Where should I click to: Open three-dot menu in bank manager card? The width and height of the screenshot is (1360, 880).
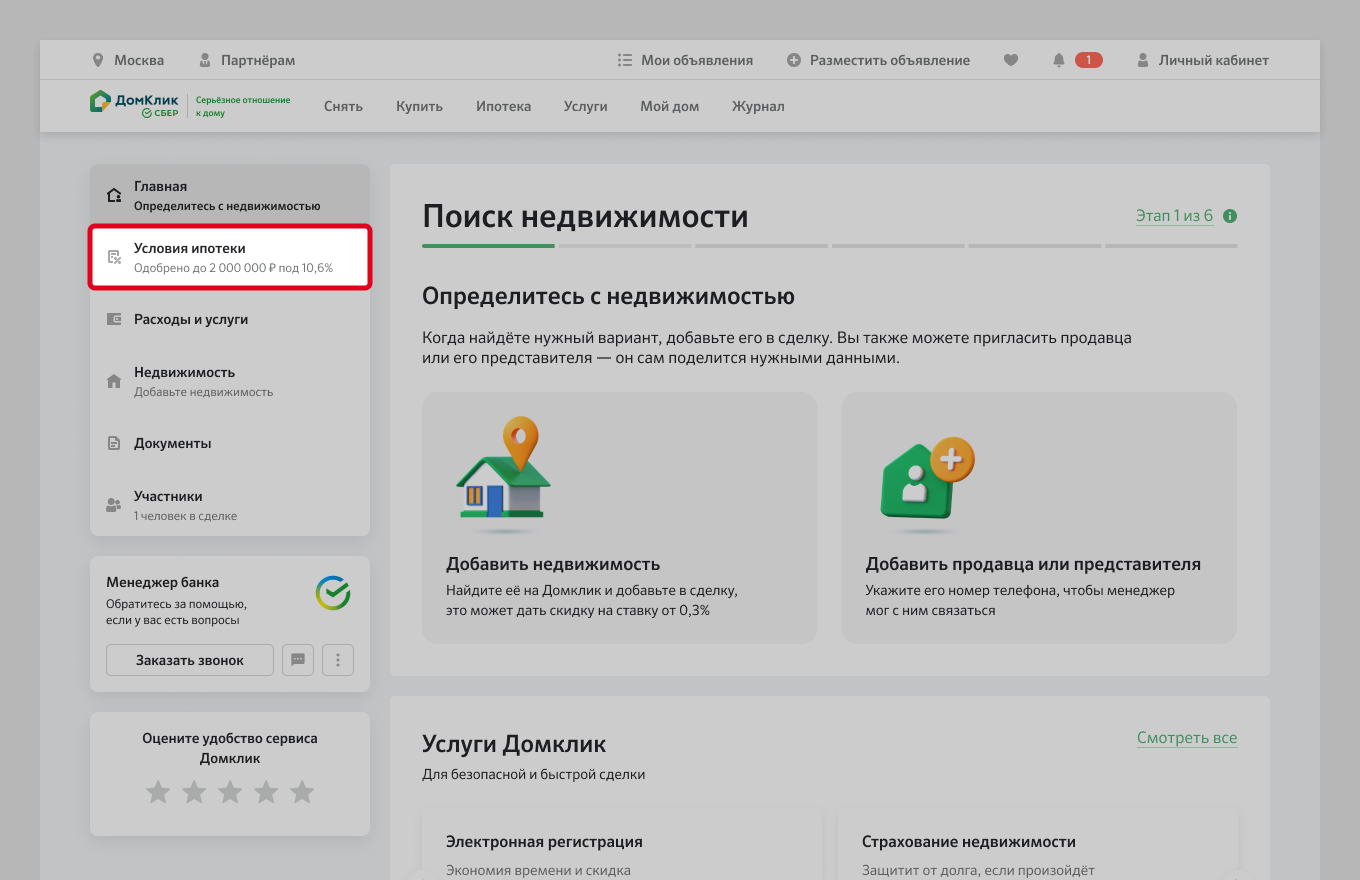pos(338,660)
